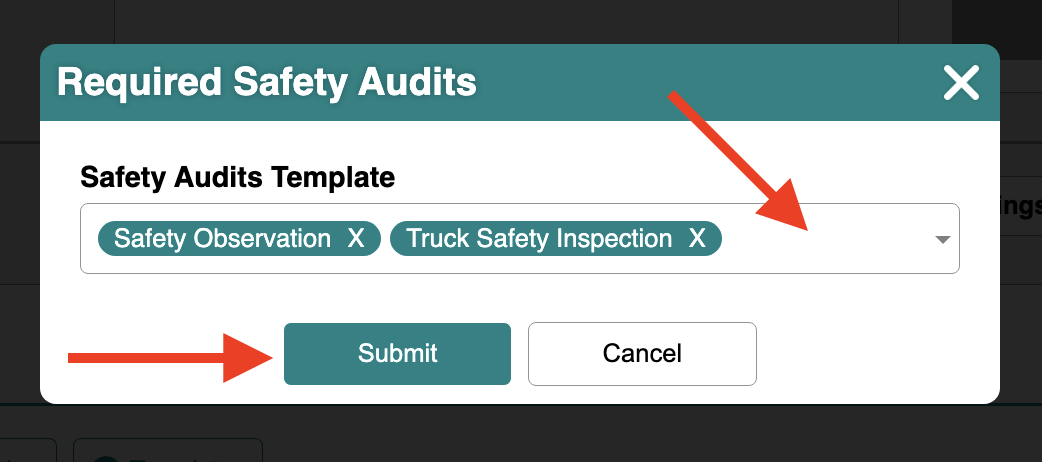Click the Required Safety Audits dialog title
Screen dimensions: 1042x462
pyautogui.click(x=266, y=83)
